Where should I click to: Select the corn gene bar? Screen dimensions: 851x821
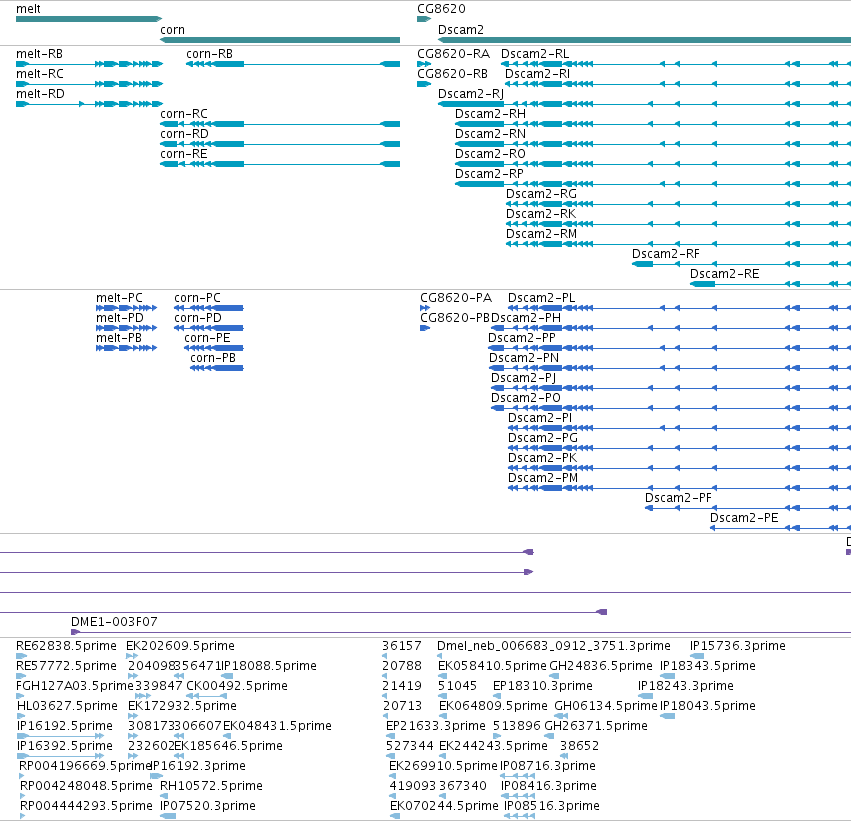[280, 40]
